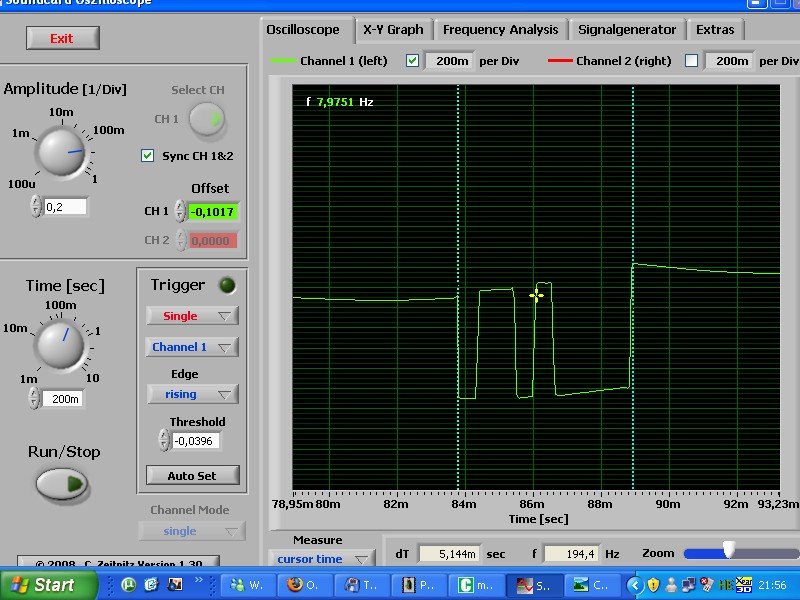Click the network computers tray icon
Viewport: 800px width, 600px height.
[x=688, y=585]
